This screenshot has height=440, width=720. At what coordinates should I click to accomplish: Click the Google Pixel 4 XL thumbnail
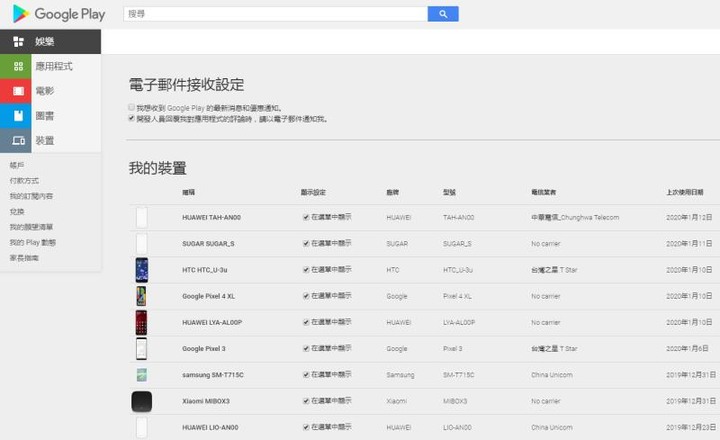coord(141,296)
